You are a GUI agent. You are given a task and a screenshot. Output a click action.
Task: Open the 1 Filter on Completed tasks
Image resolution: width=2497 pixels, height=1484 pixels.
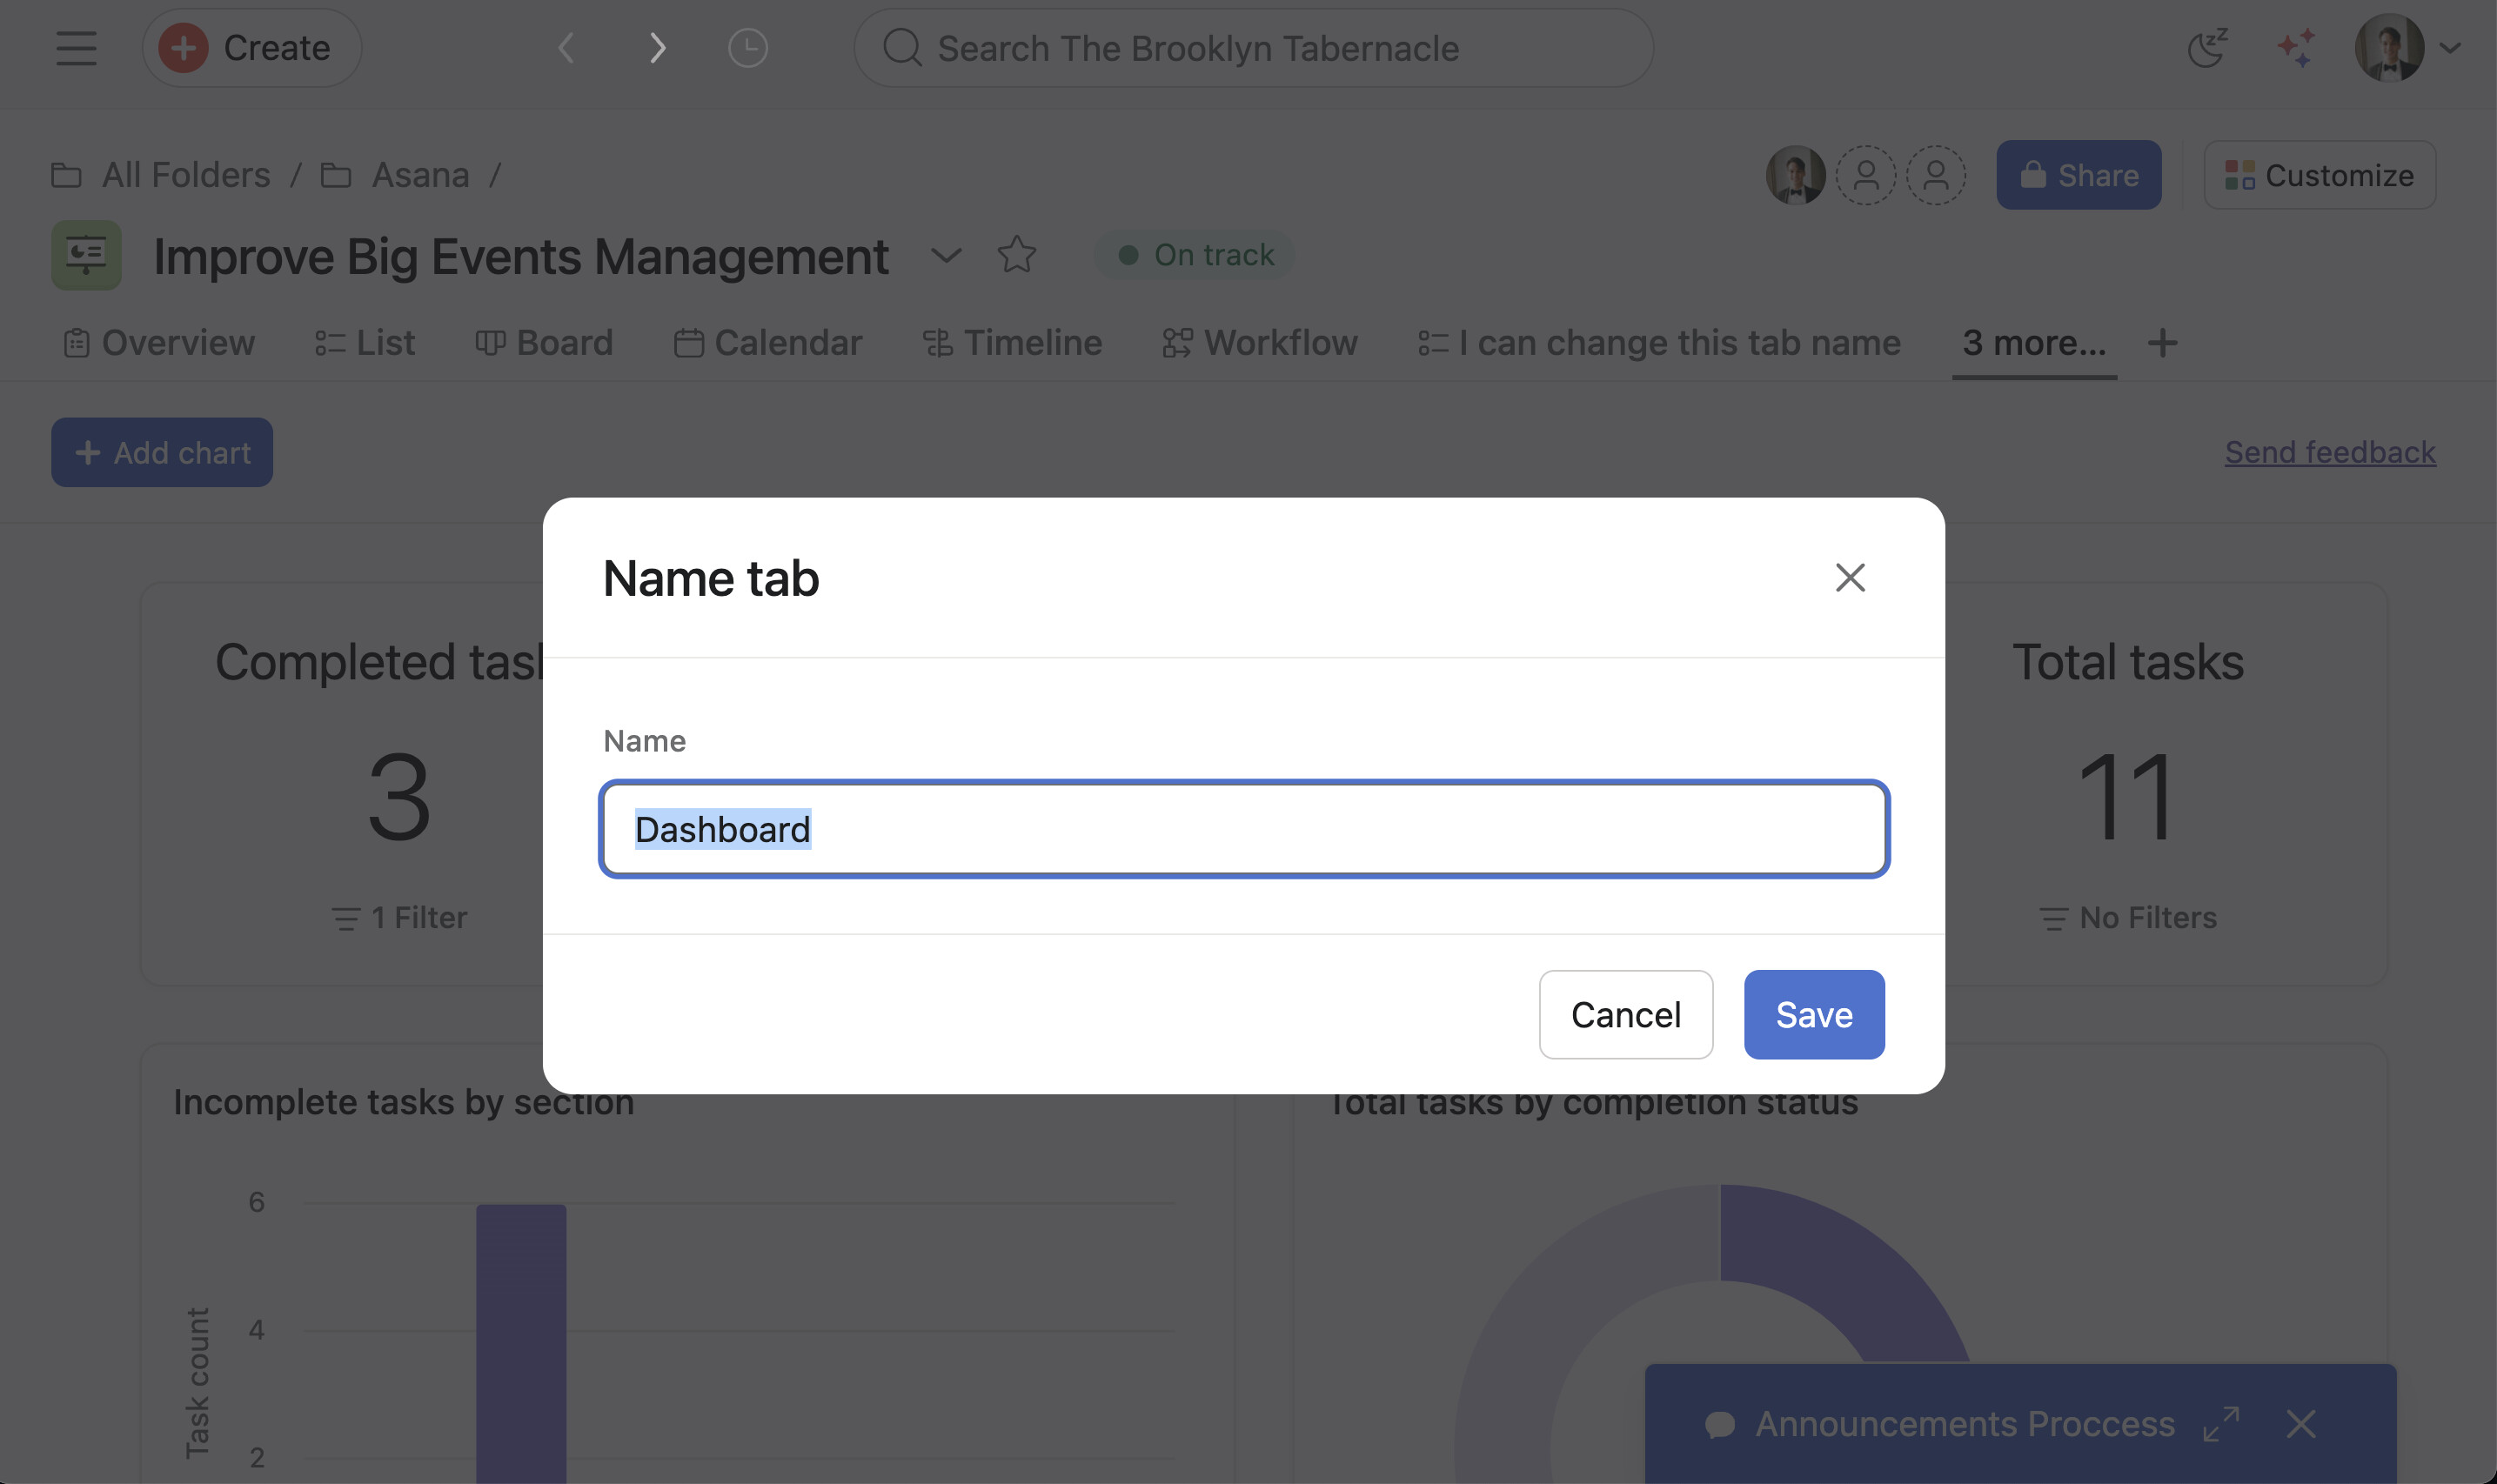399,917
